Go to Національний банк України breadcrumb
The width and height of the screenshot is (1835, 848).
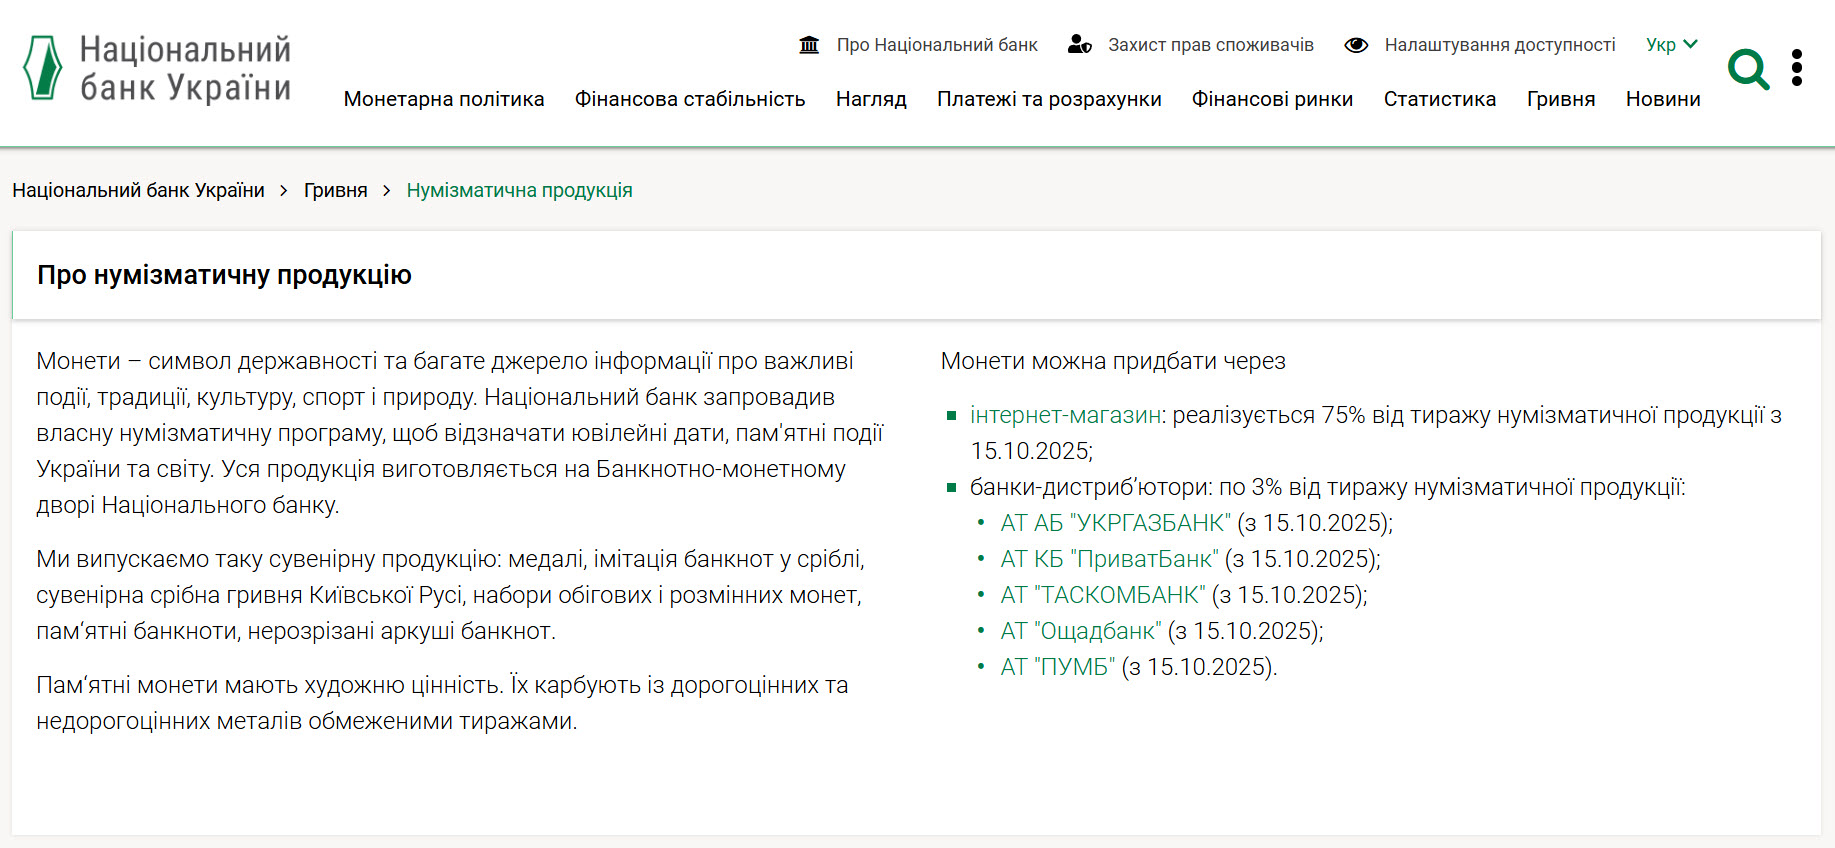[x=138, y=190]
